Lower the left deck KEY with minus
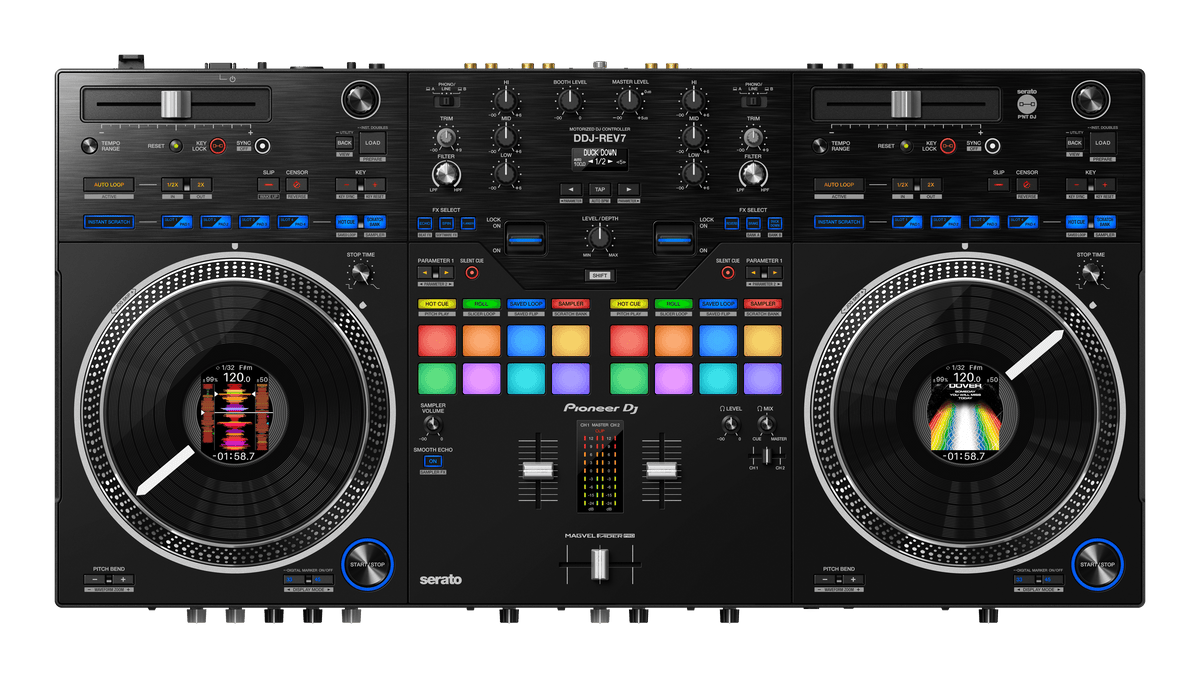The image size is (1200, 678). pyautogui.click(x=345, y=185)
